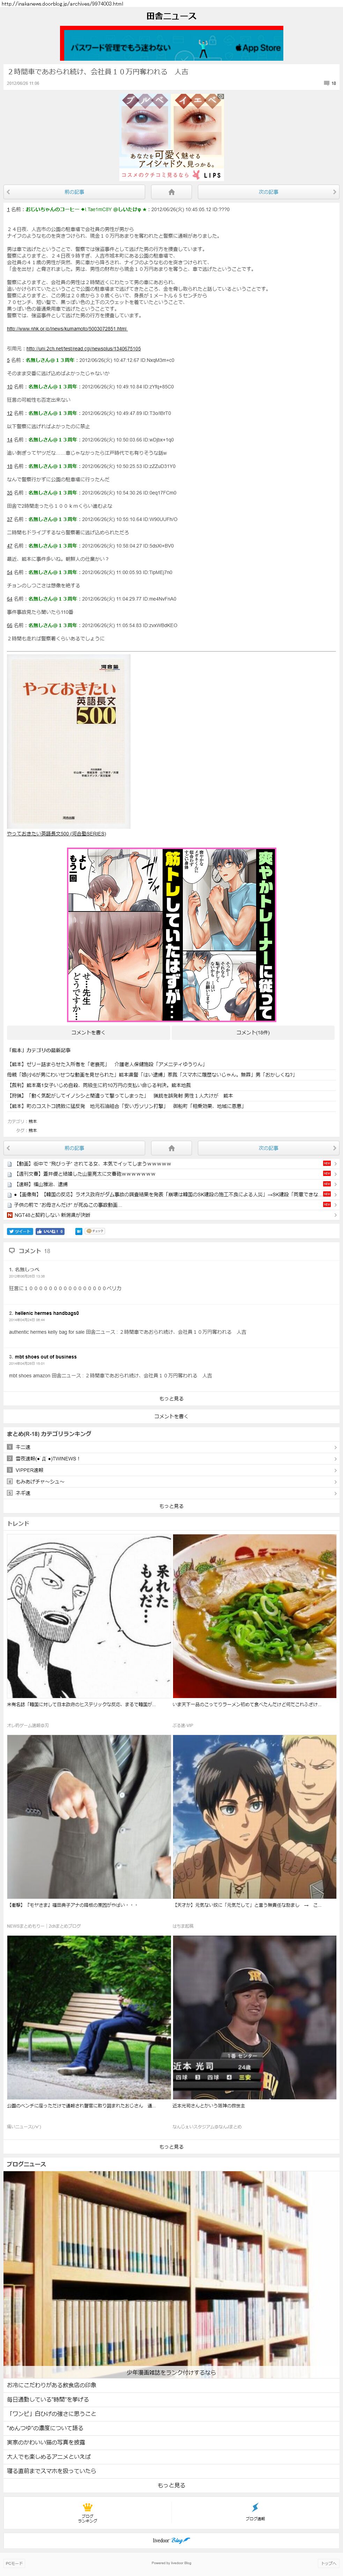Open the 熊本 tag link
The height and width of the screenshot is (2576, 343).
tap(33, 1130)
